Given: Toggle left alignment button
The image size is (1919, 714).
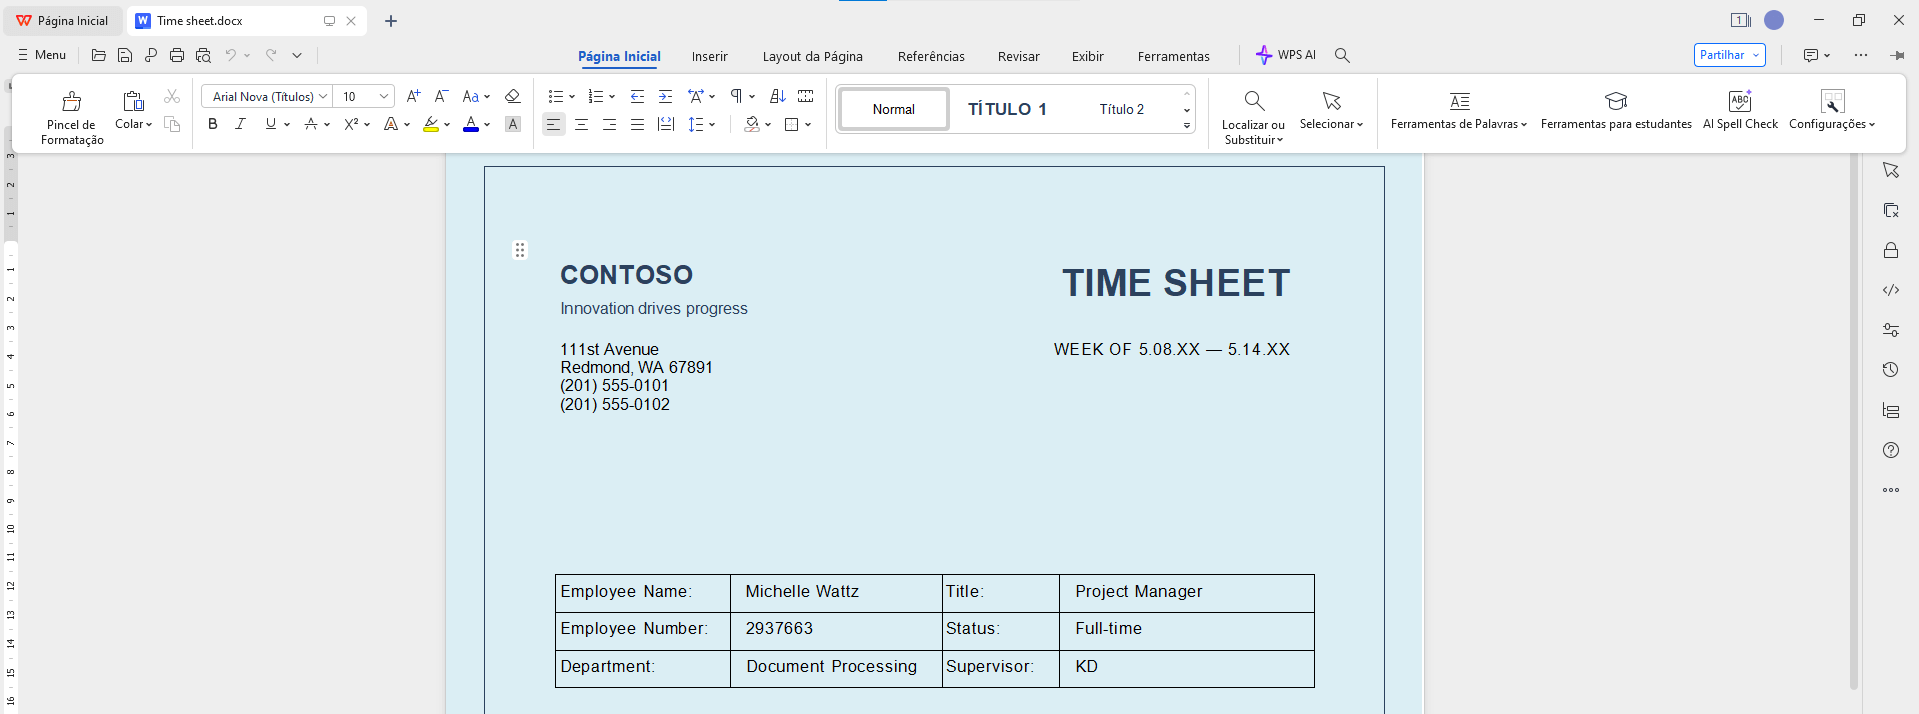Looking at the screenshot, I should 553,124.
